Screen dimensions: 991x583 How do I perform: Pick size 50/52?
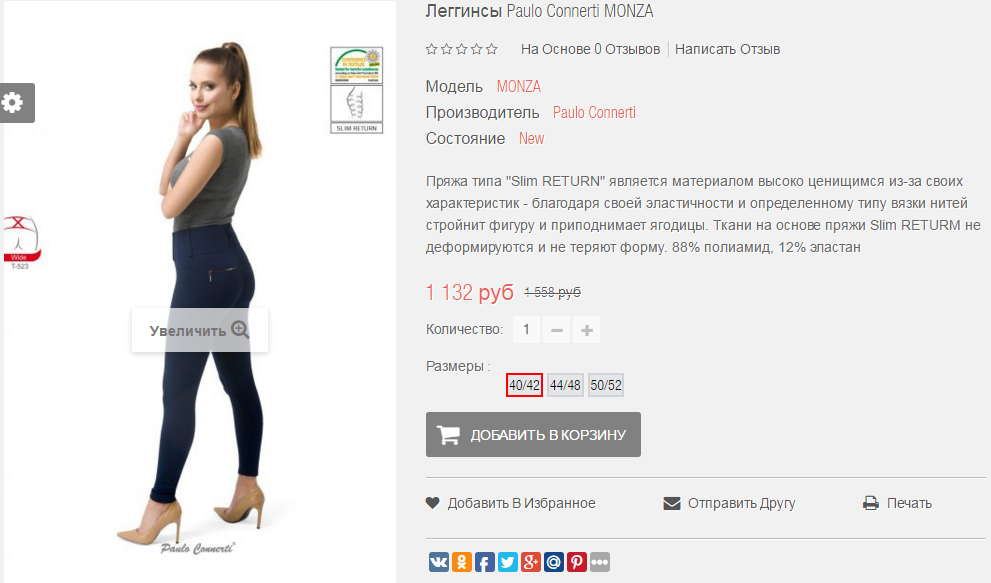606,385
